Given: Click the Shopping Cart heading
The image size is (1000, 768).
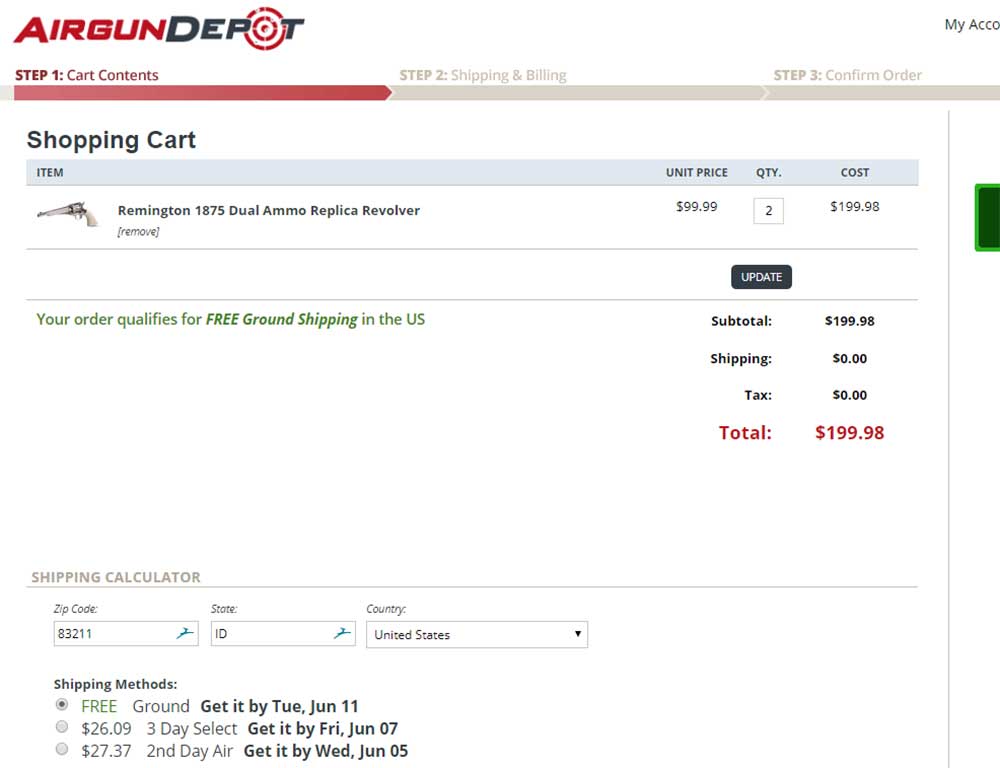Looking at the screenshot, I should click(111, 140).
